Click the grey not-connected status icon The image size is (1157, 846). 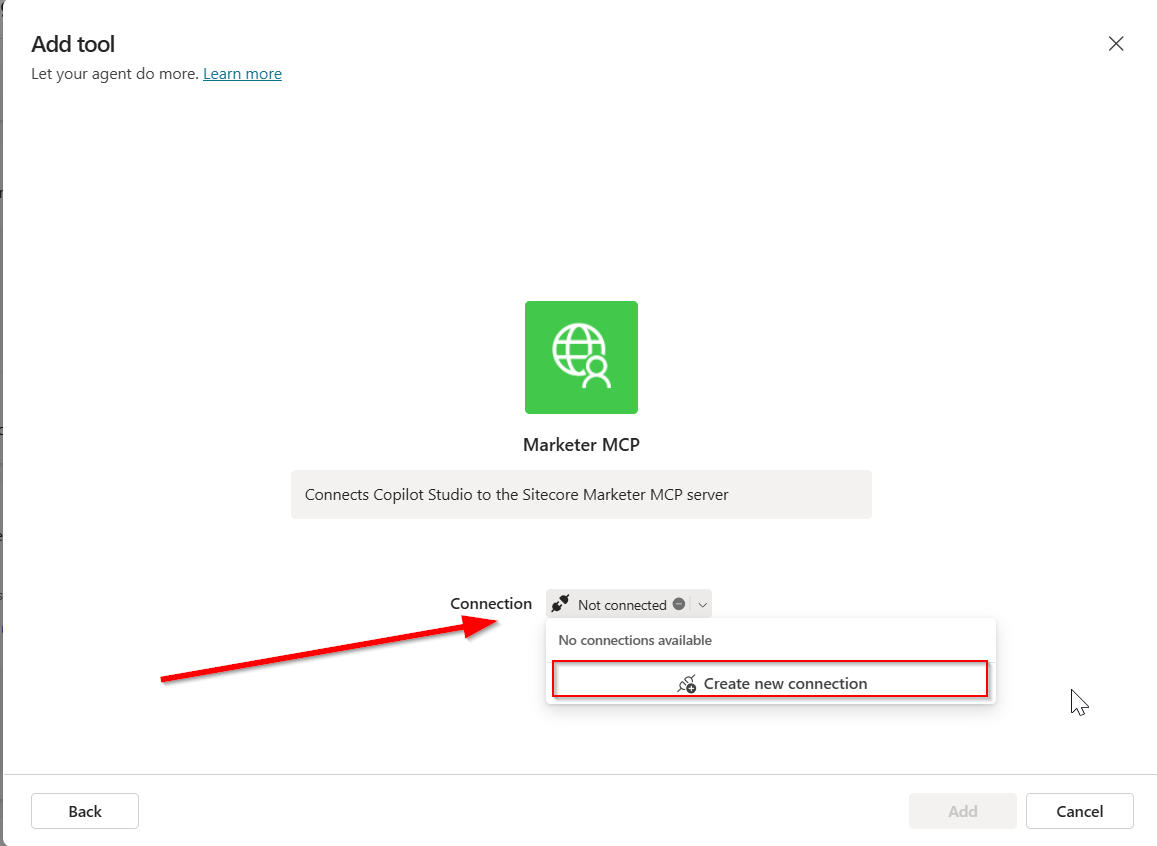pyautogui.click(x=679, y=604)
